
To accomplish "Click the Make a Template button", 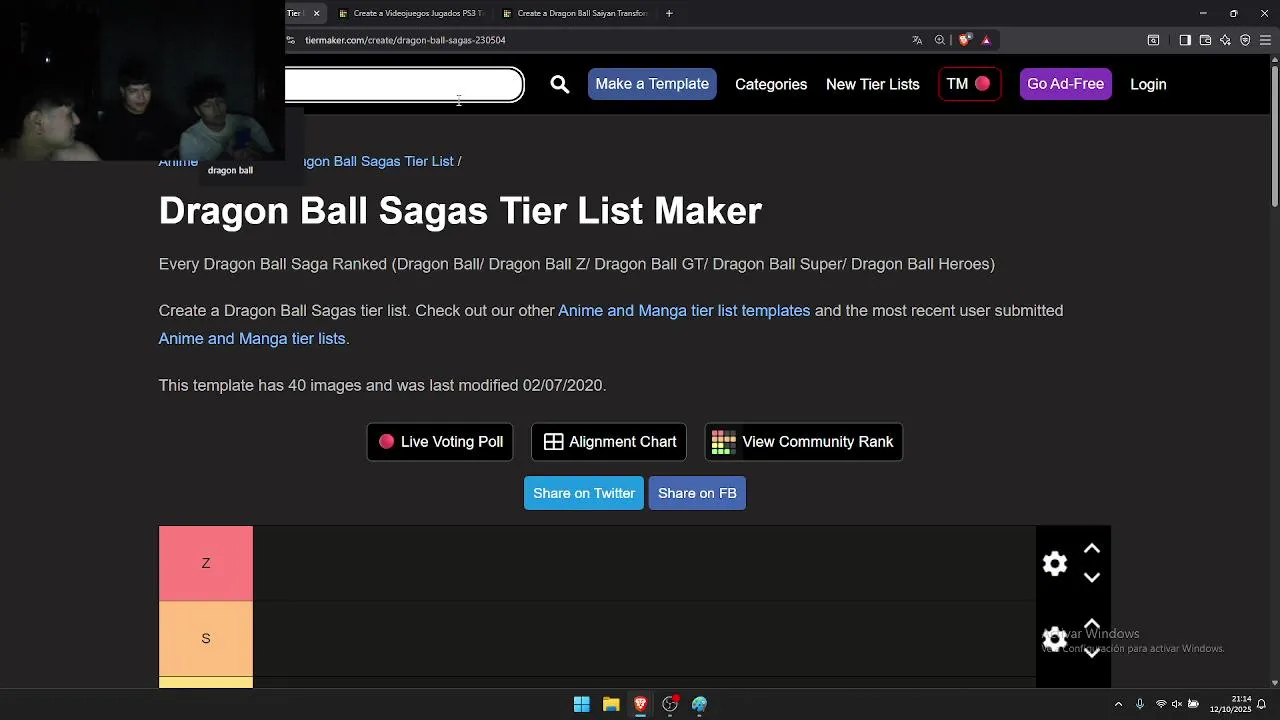I will (652, 84).
